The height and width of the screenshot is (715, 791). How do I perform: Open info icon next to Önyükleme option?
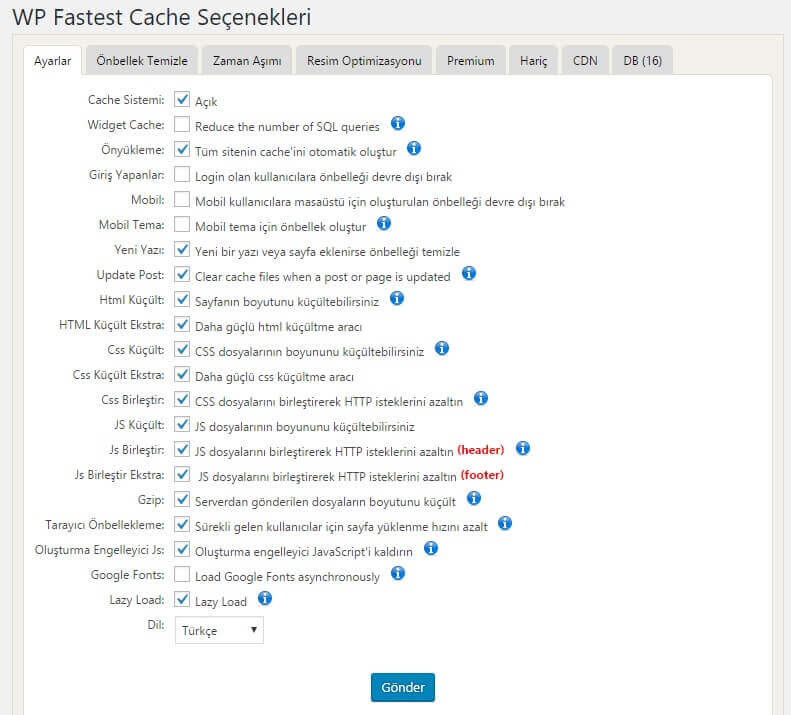click(x=414, y=148)
